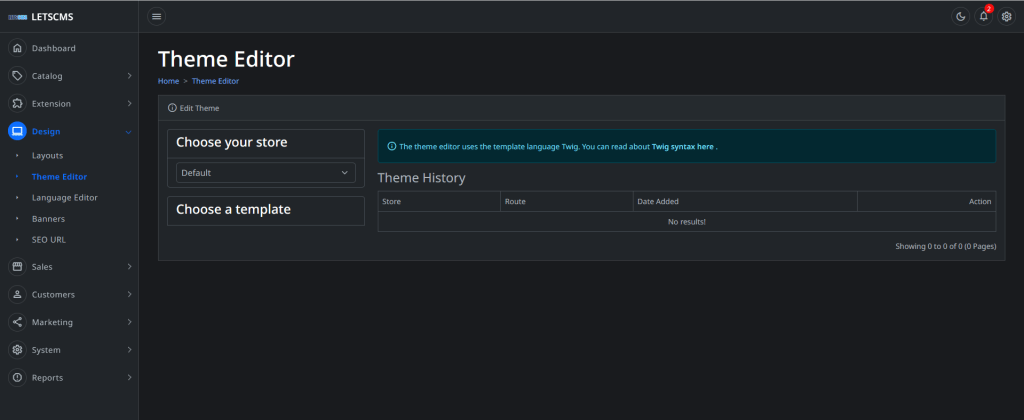Click the No results! table row
Viewport: 1024px width, 420px height.
tap(686, 221)
